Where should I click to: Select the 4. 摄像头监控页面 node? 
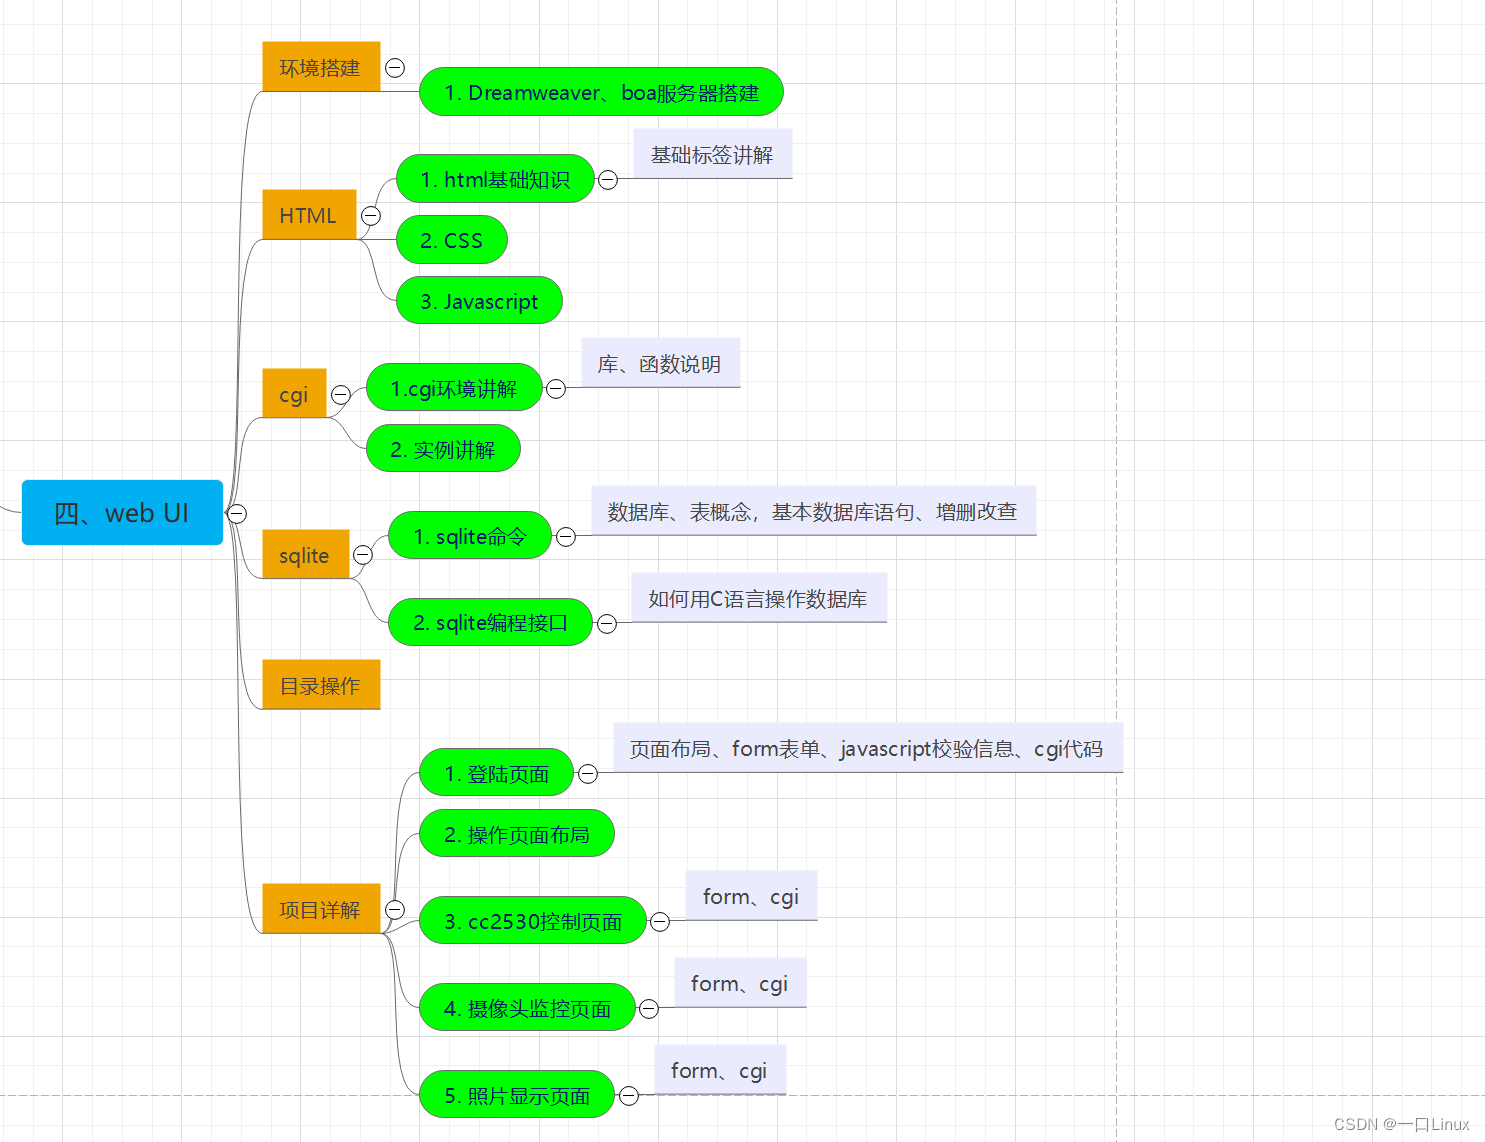click(x=527, y=1008)
